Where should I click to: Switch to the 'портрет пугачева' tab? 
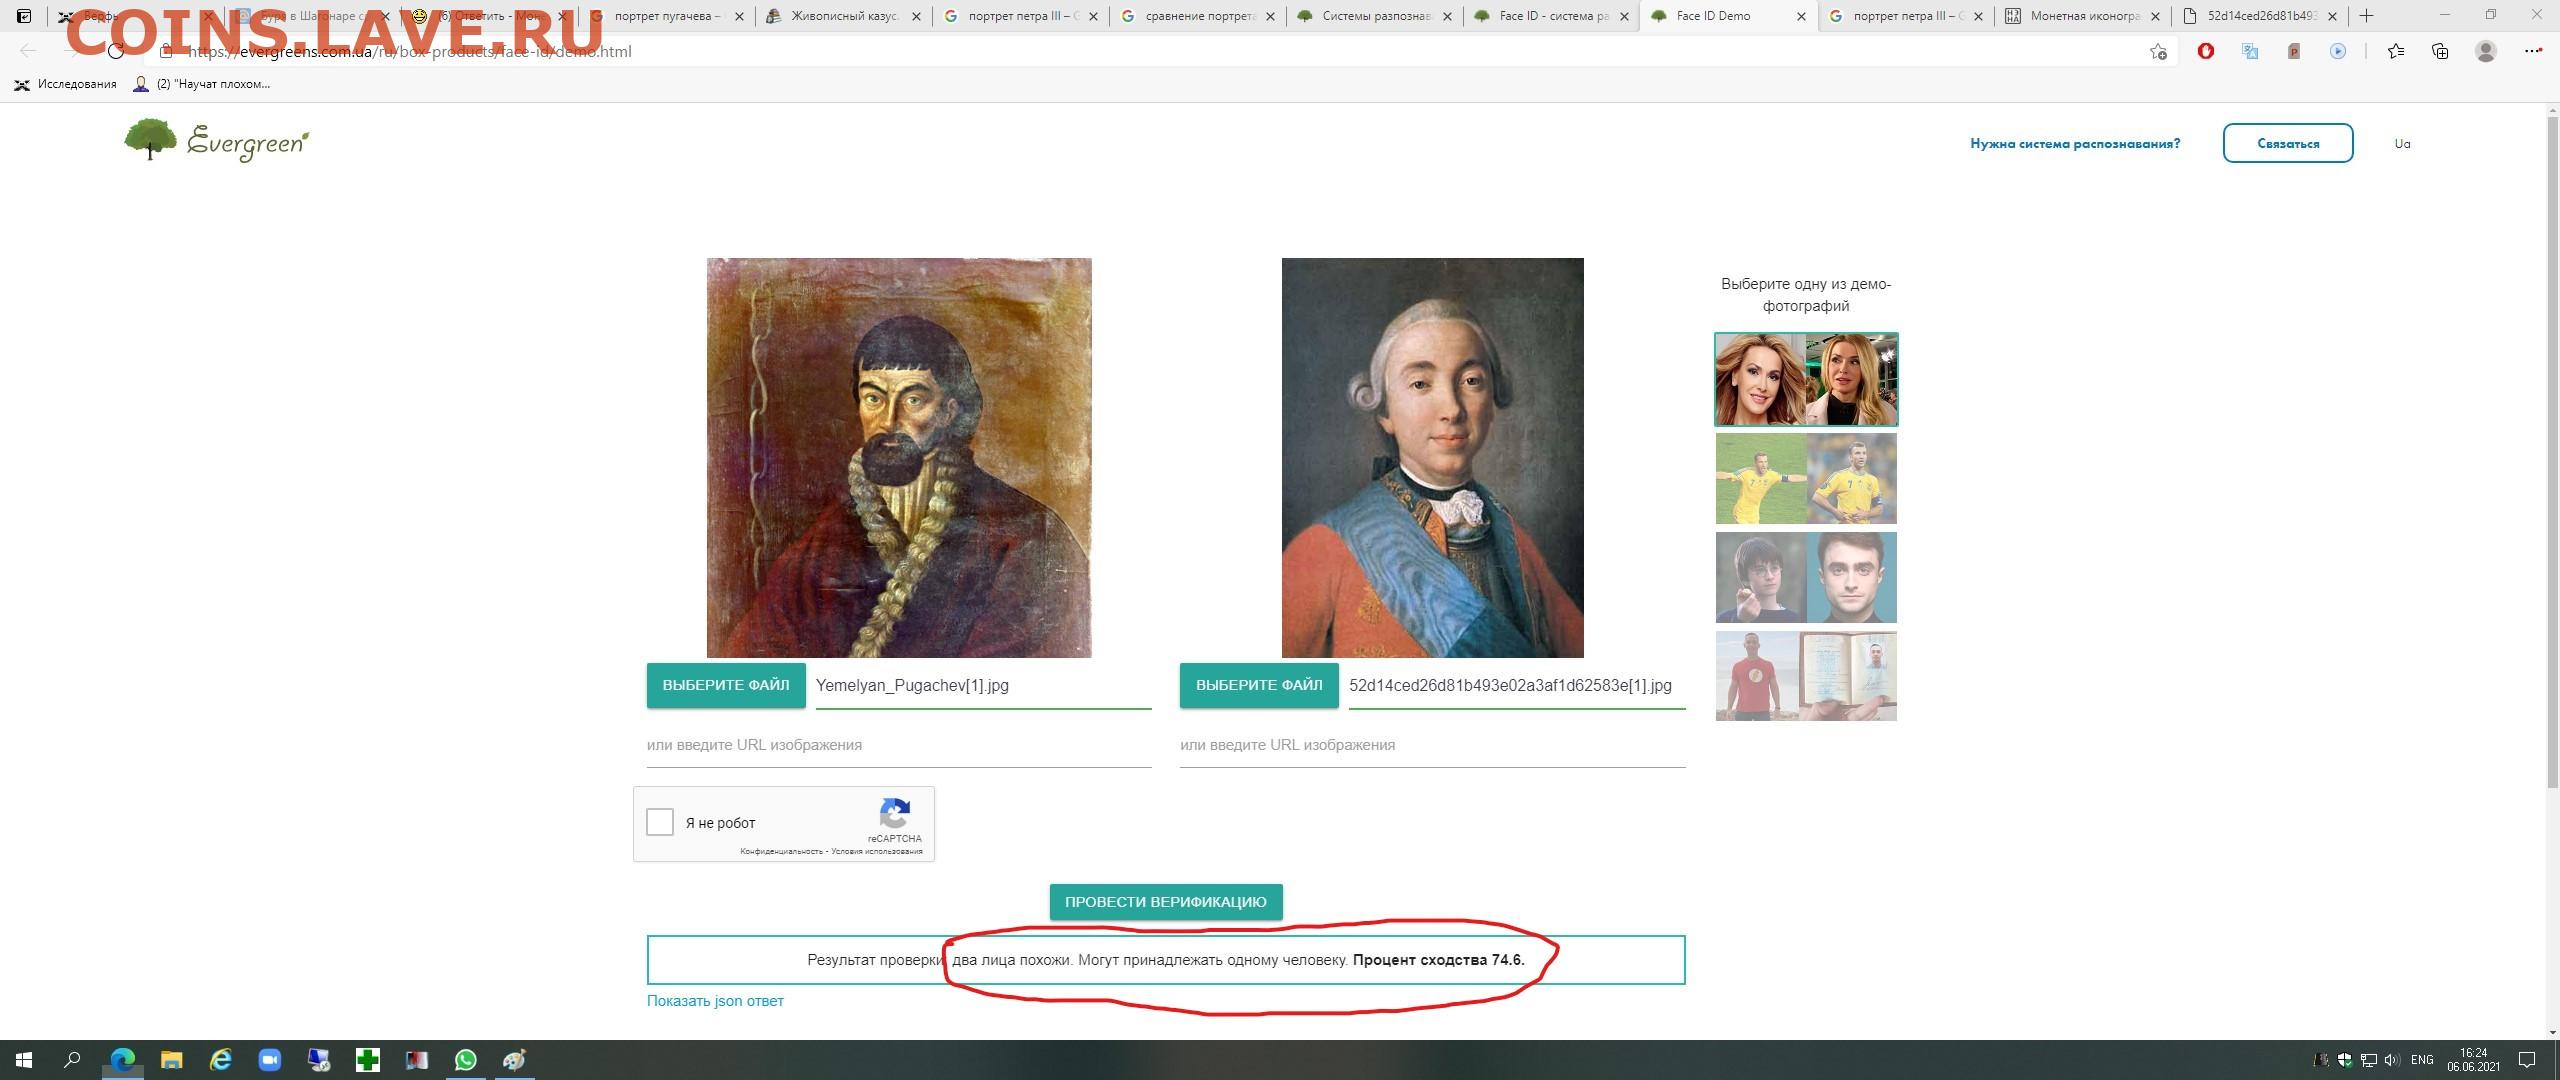point(668,16)
